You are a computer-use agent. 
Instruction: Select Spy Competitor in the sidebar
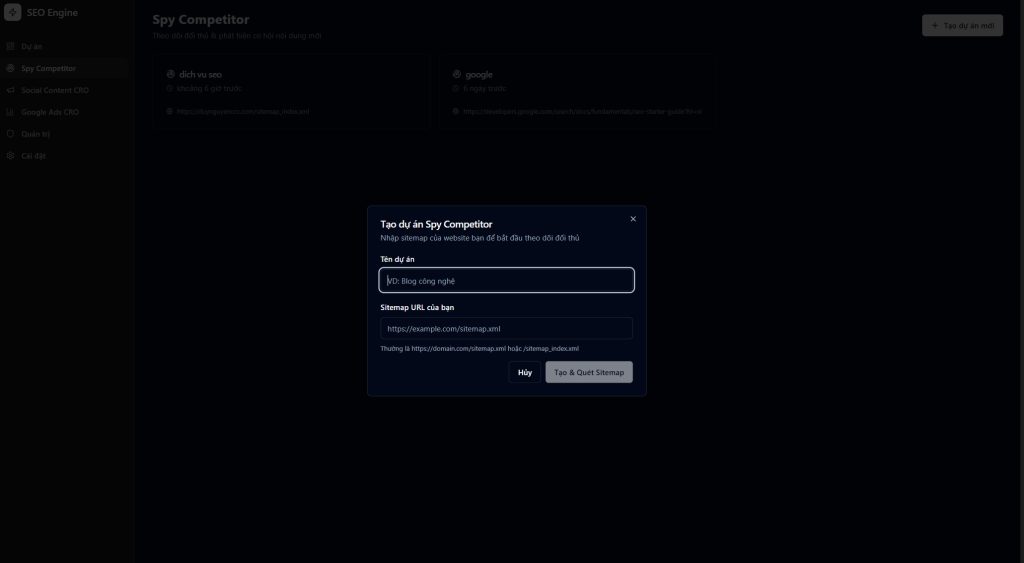pos(65,69)
